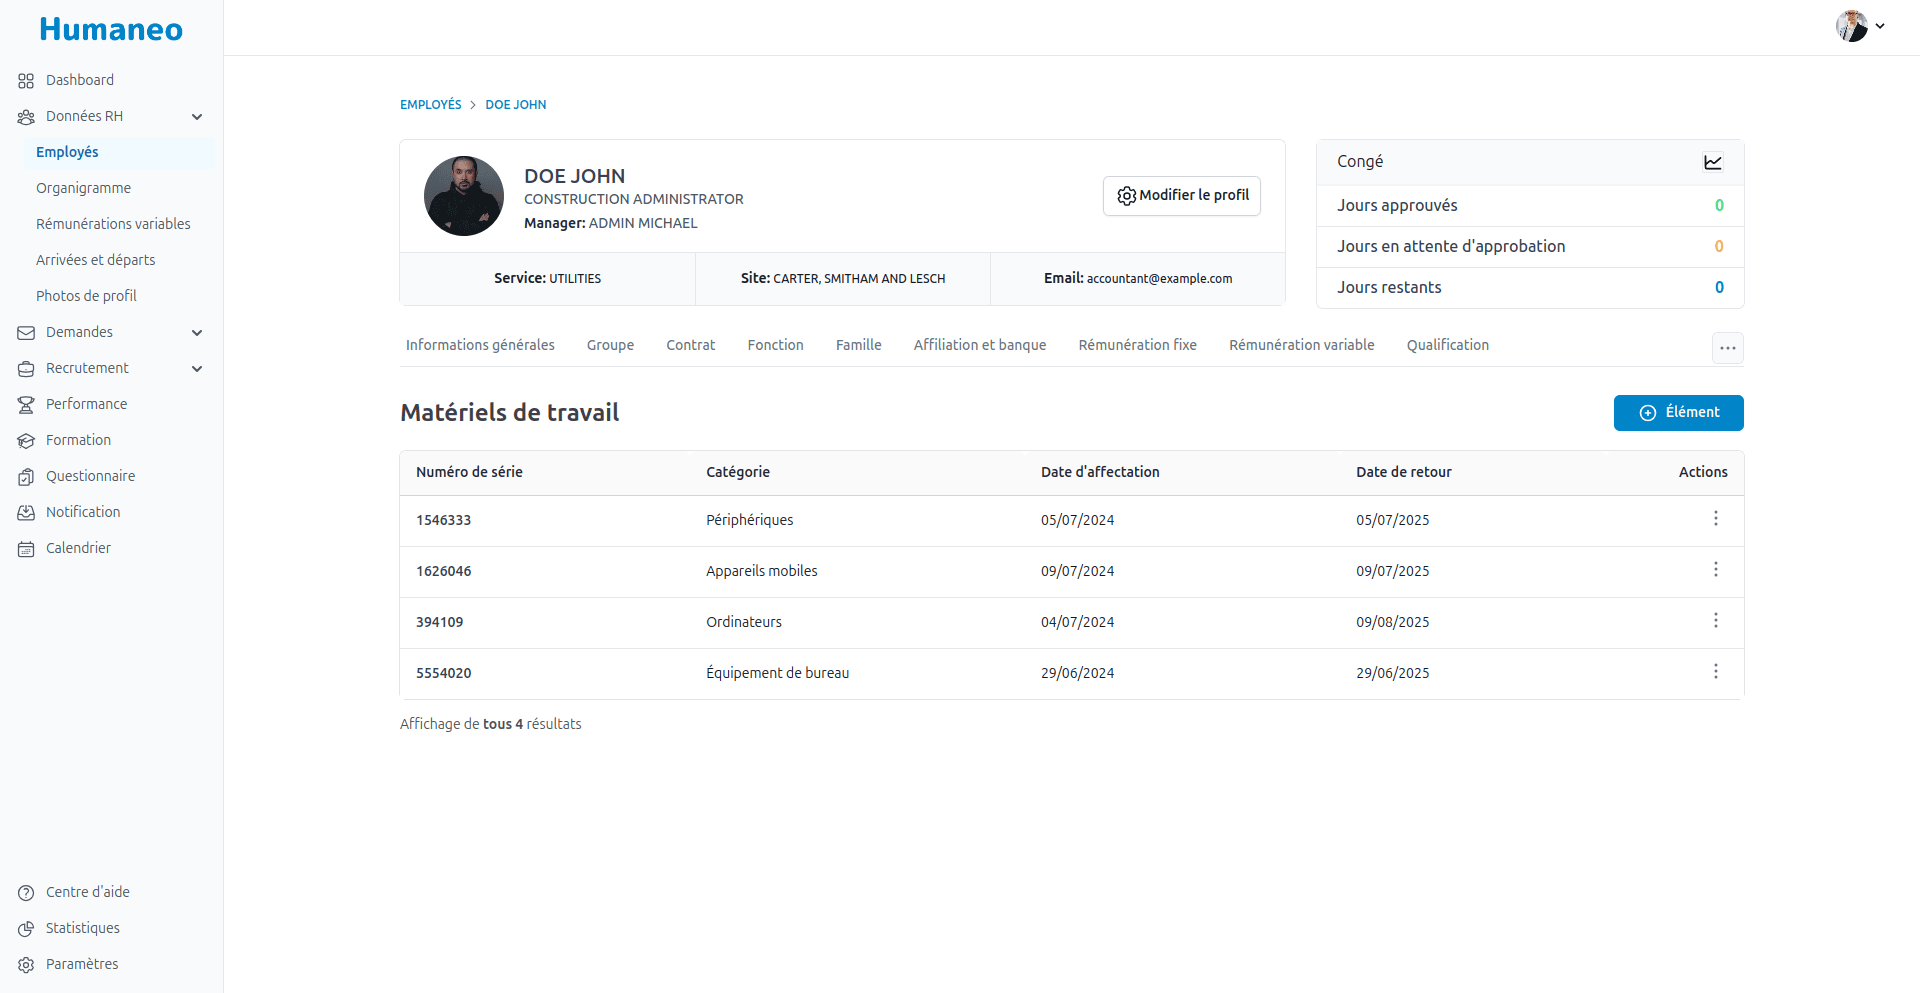Click the Statistiques icon in the sidebar

tap(24, 928)
